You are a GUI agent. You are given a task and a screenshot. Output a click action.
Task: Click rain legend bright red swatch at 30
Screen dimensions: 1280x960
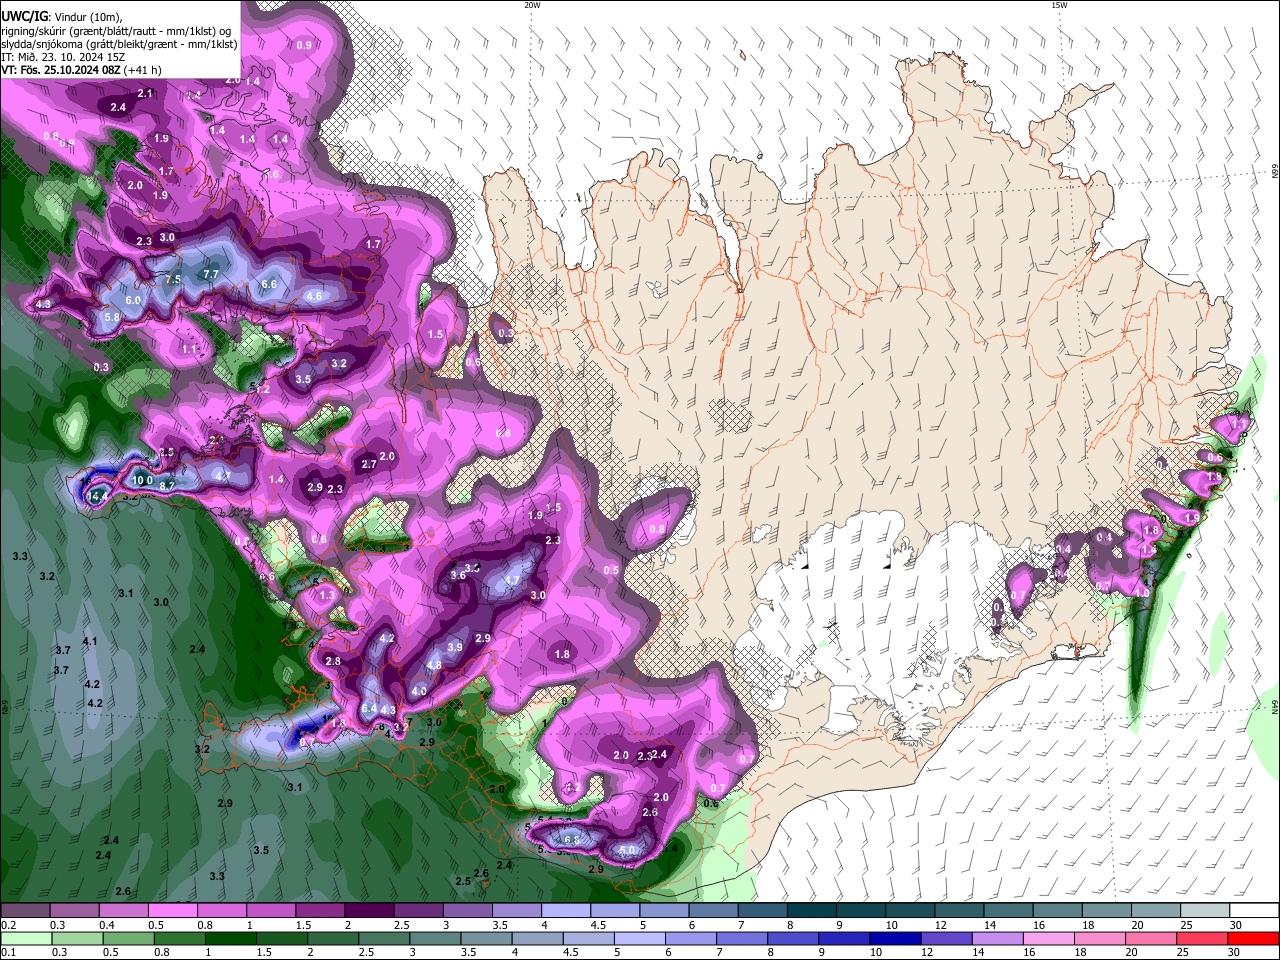(1254, 938)
